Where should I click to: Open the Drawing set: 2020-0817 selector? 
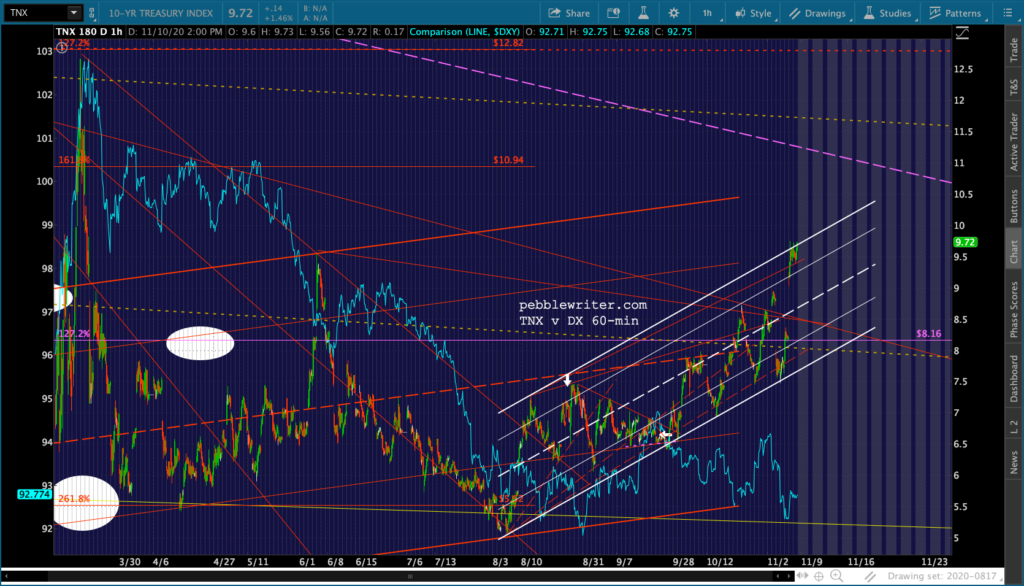coord(942,576)
